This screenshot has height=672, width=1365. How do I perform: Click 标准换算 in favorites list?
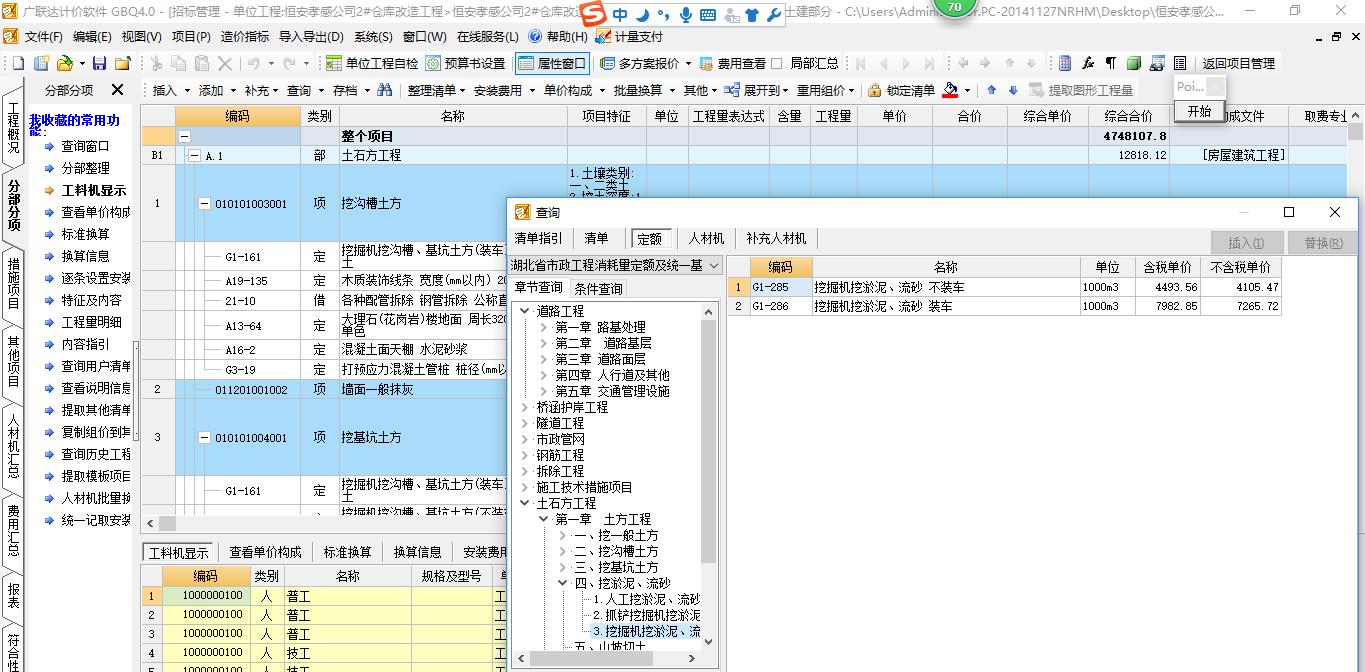(85, 234)
